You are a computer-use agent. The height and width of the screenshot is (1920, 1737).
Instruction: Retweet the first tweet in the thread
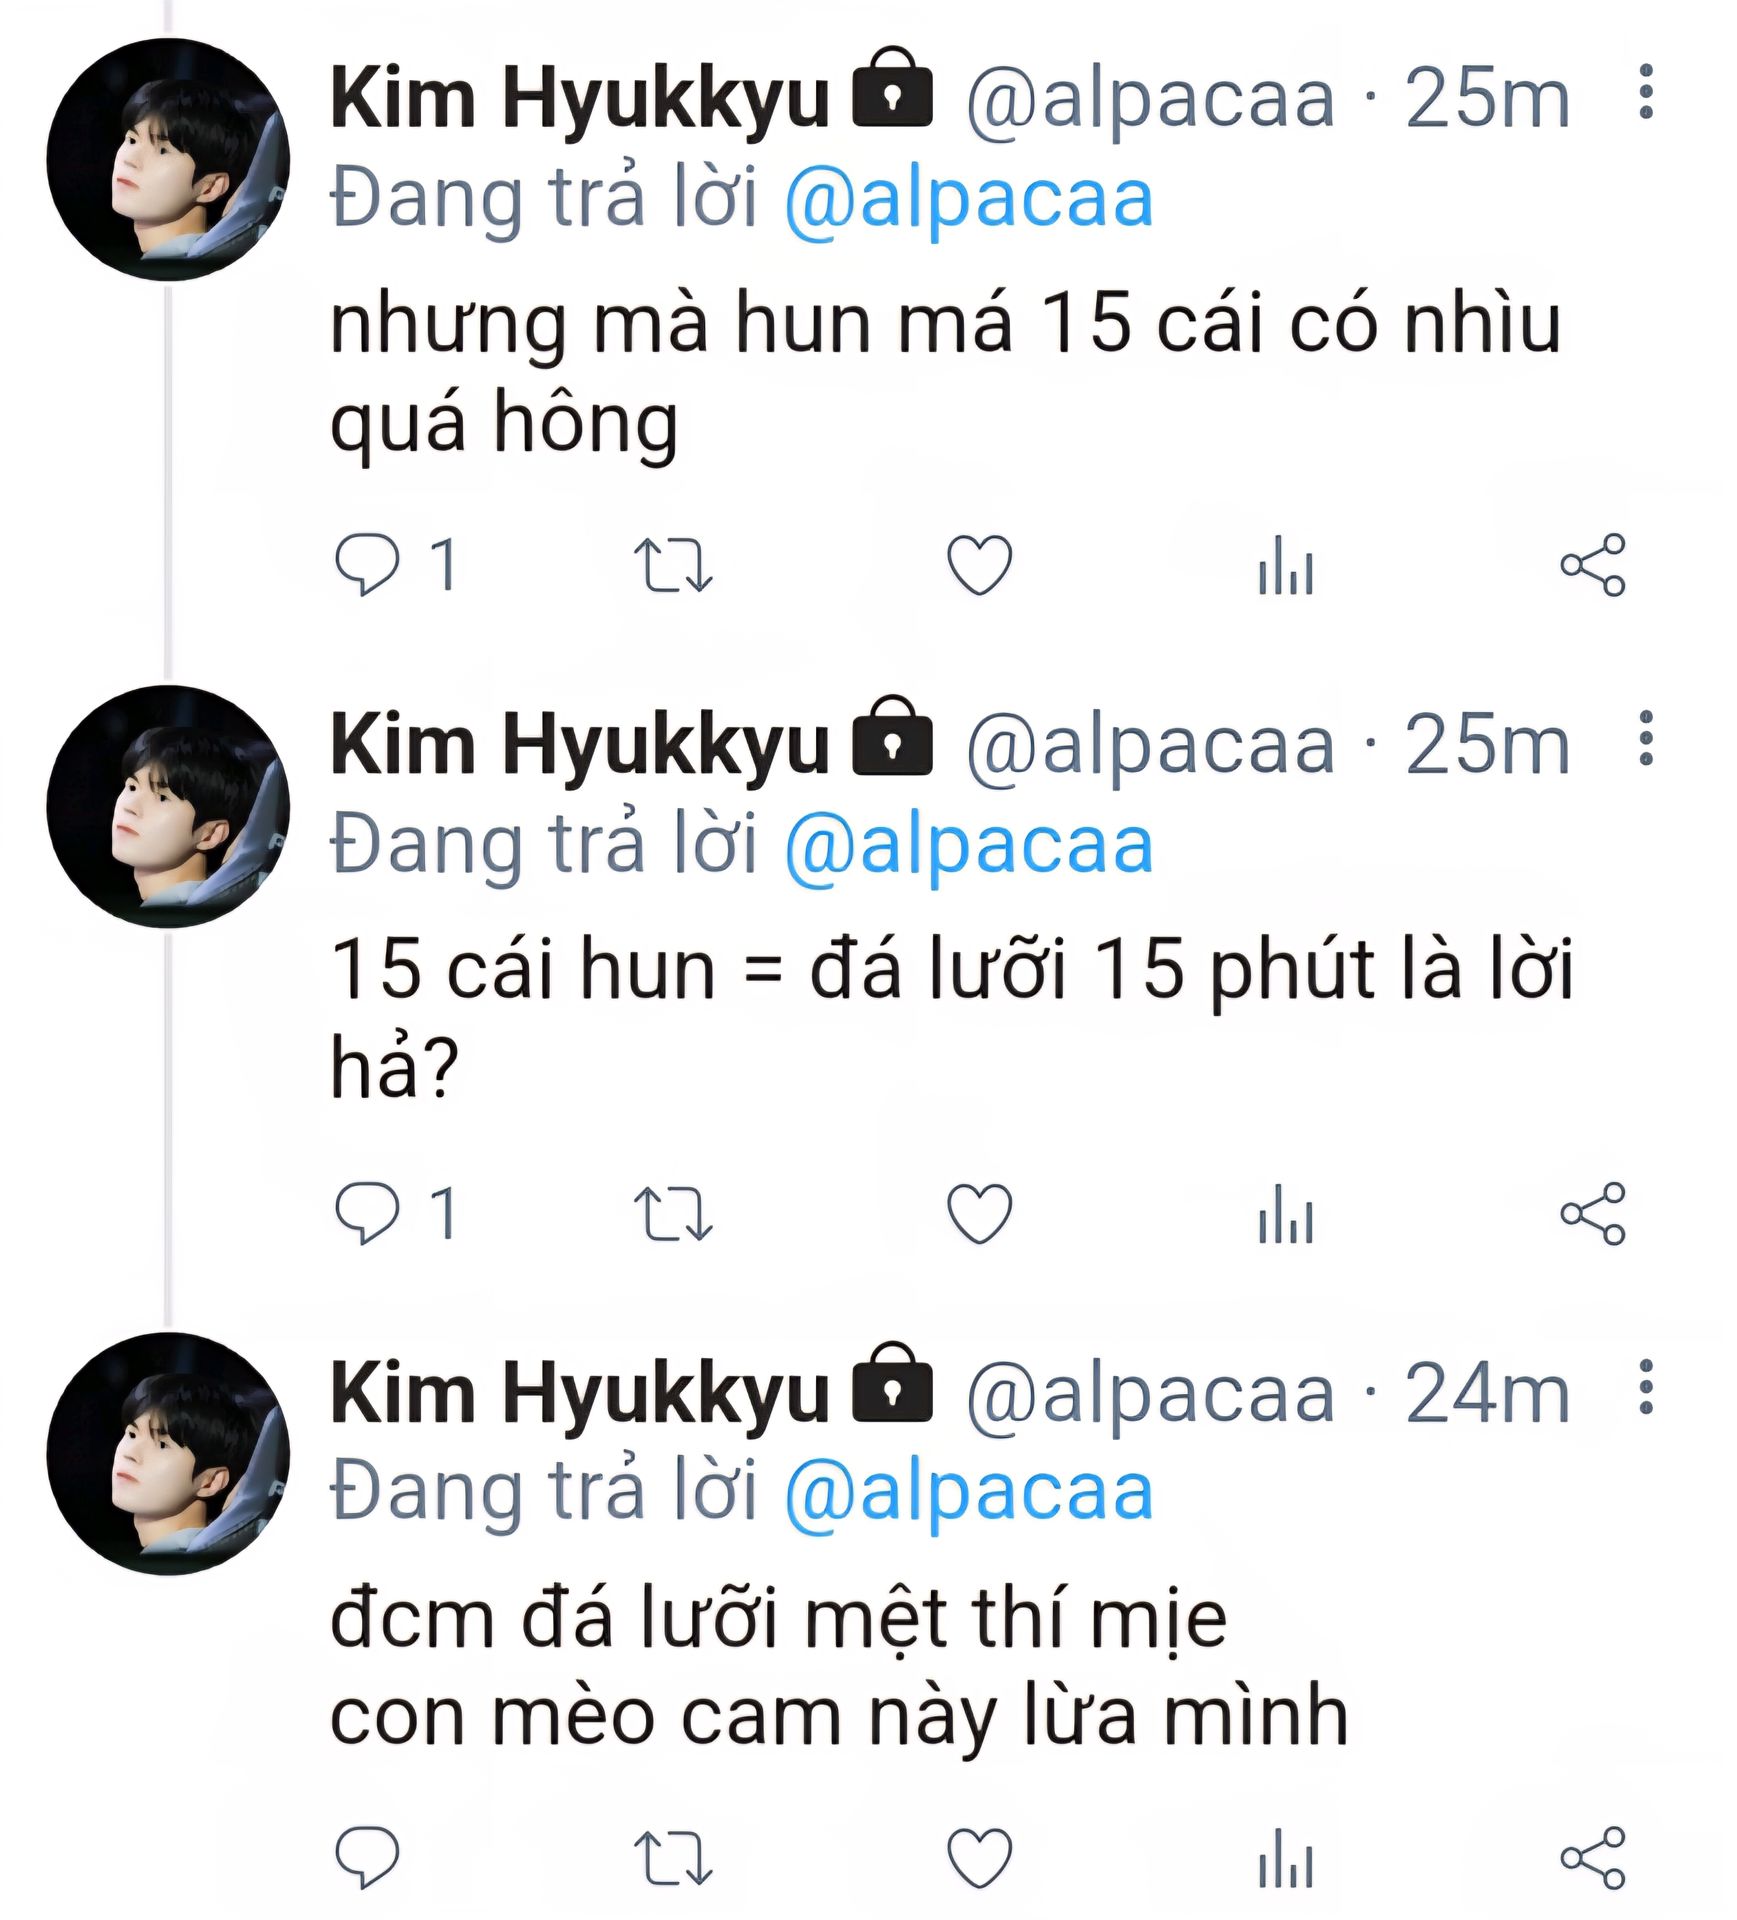[673, 565]
